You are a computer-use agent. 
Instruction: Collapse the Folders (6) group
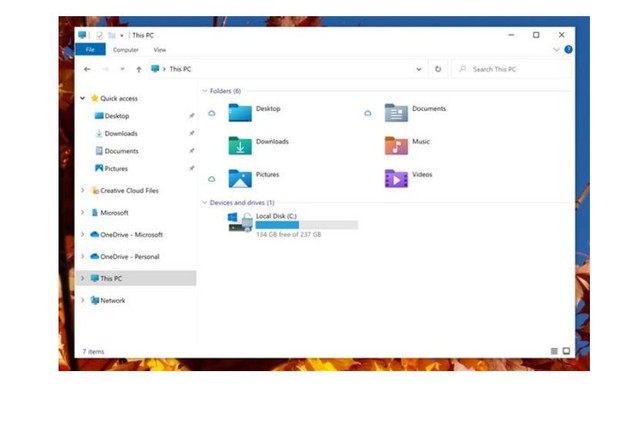(x=204, y=91)
